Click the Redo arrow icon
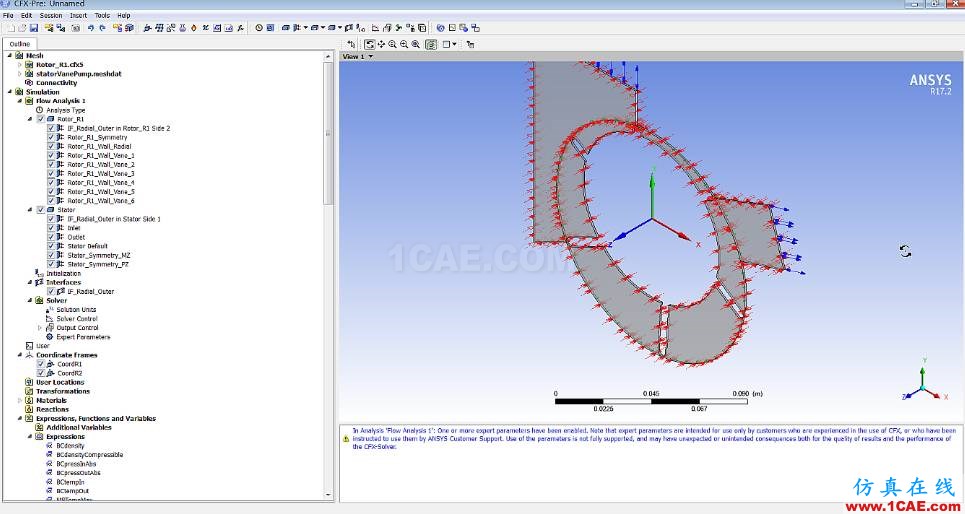Viewport: 965px width, 514px height. click(x=102, y=28)
